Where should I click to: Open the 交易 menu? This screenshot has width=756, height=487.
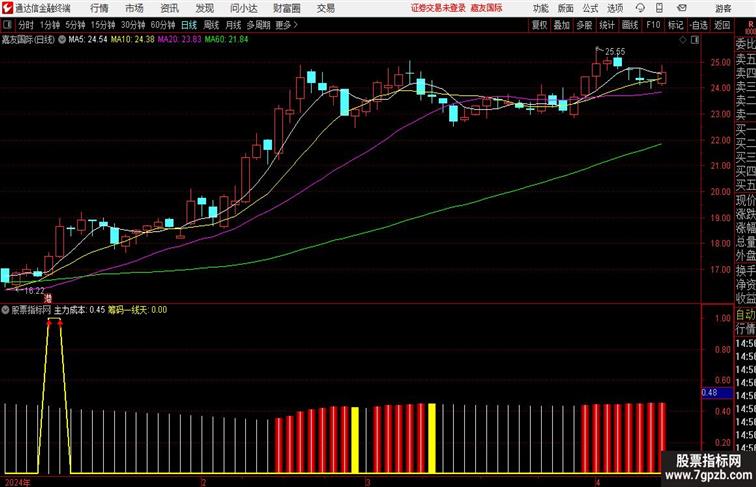click(325, 8)
